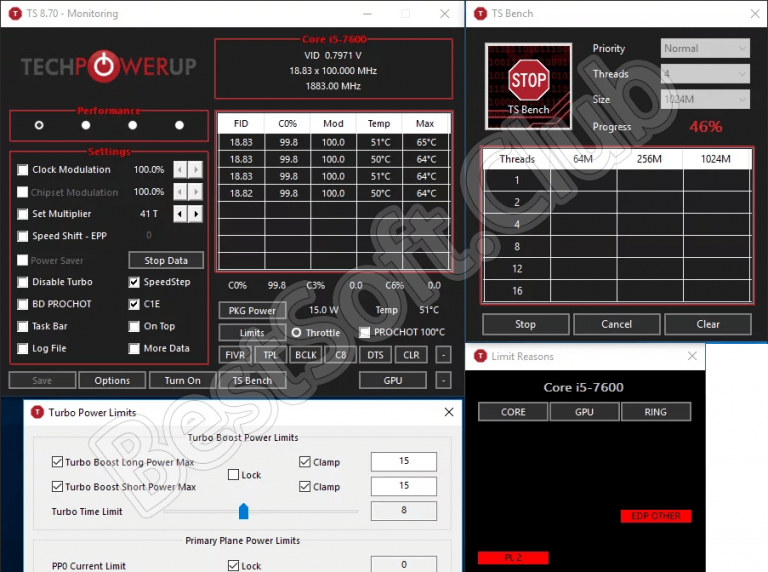Screen dimensions: 768x572
Task: Close the Limit Reasons window
Action: click(x=692, y=356)
